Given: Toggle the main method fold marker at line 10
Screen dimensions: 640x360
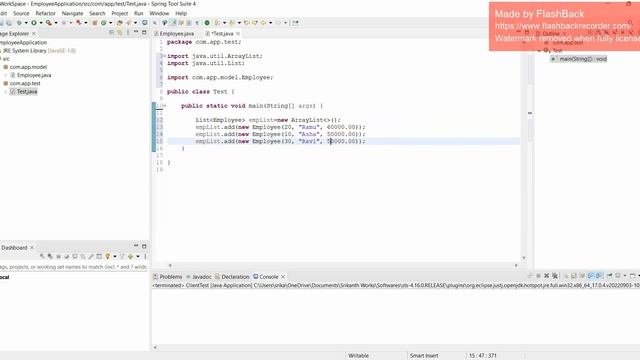Looking at the screenshot, I should pos(164,106).
